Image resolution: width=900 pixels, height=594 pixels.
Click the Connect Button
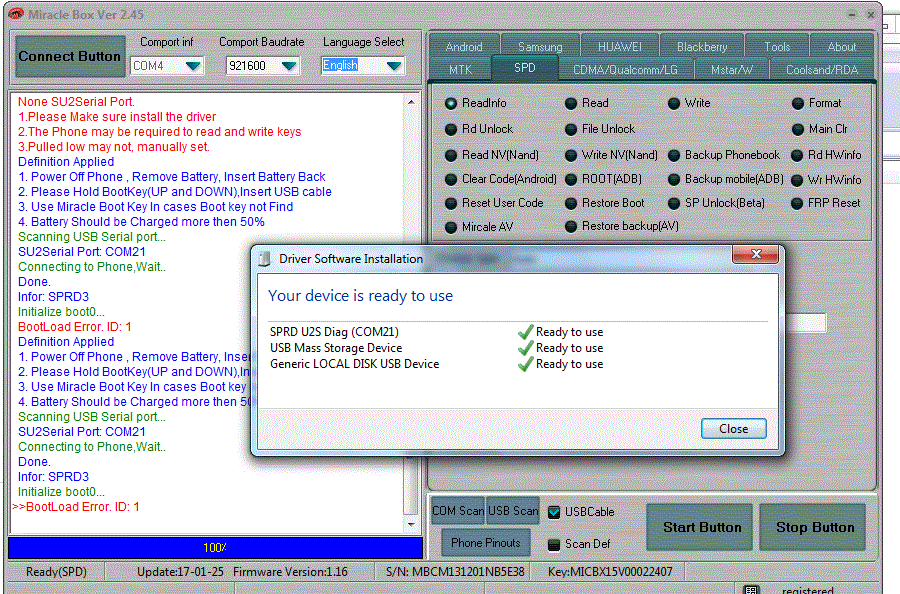[70, 56]
